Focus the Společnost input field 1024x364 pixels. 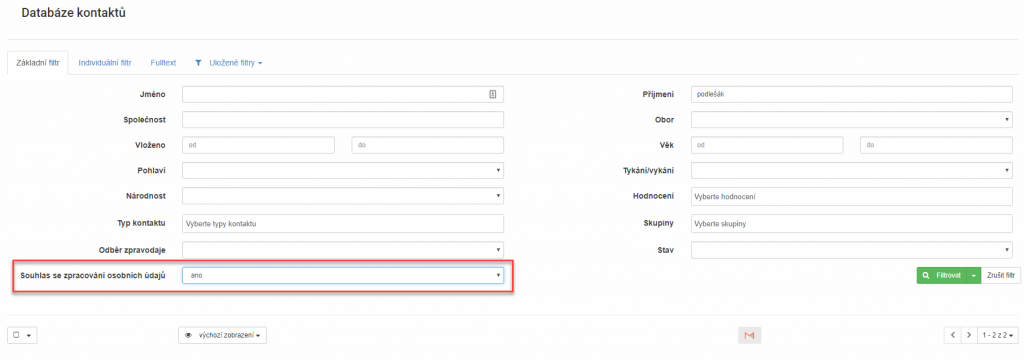click(343, 120)
